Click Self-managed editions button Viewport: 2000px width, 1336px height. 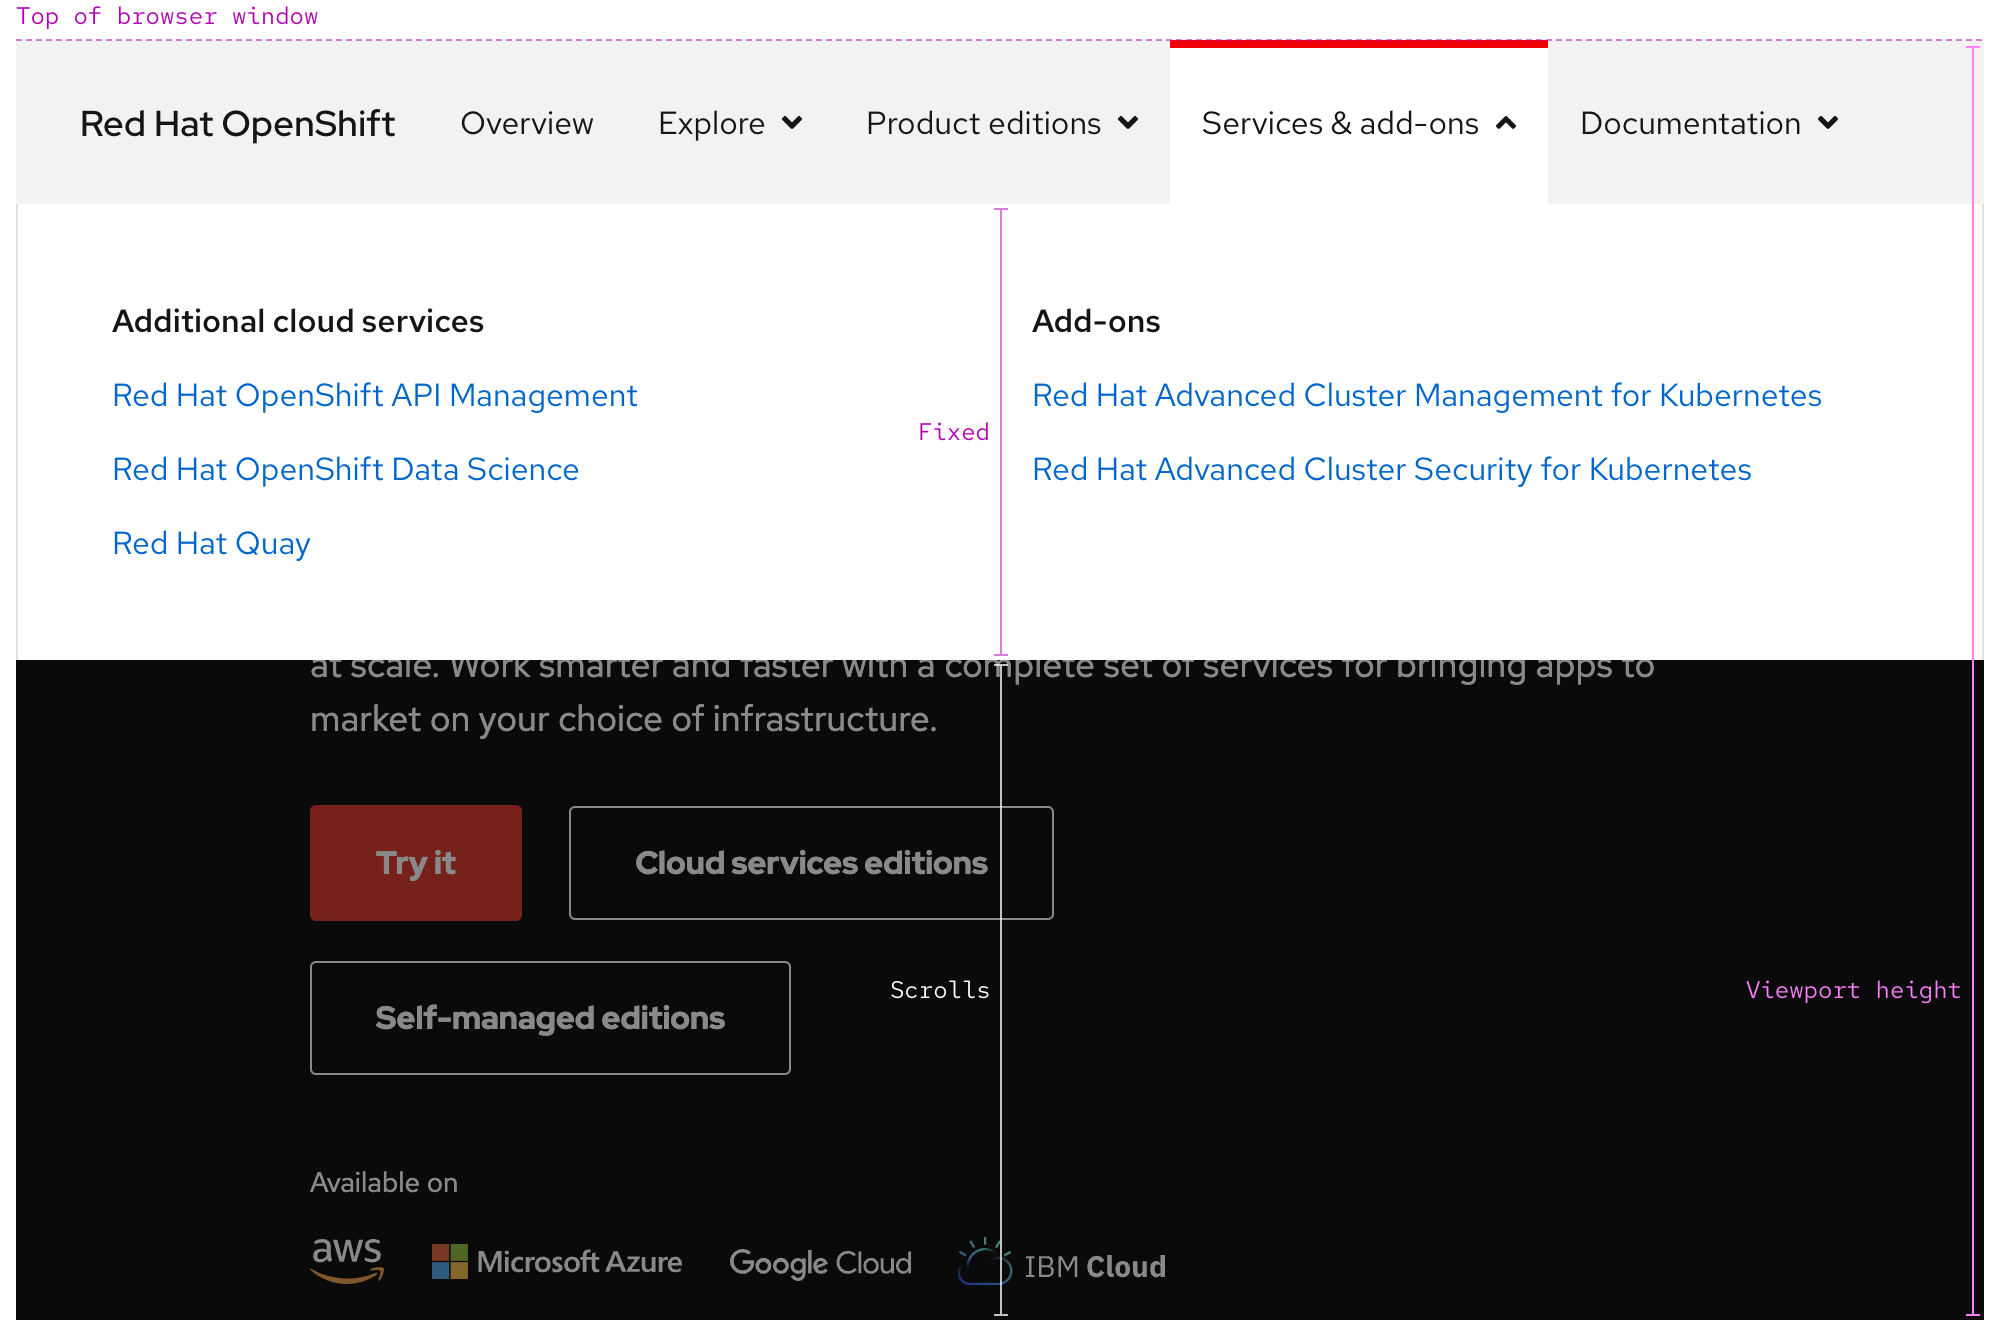coord(550,1017)
